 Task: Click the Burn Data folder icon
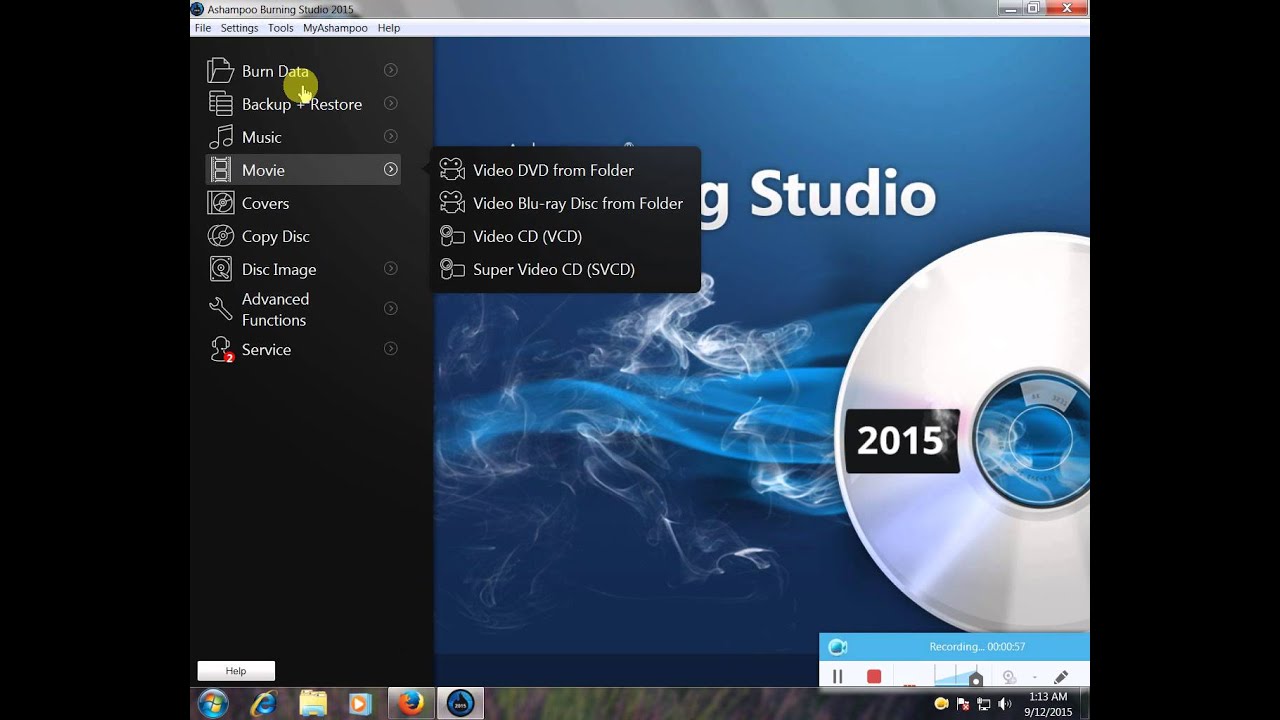pyautogui.click(x=220, y=71)
